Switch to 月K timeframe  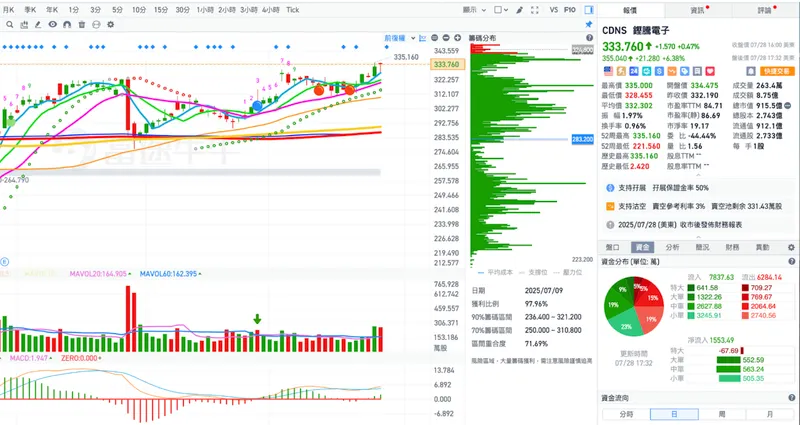coord(9,10)
